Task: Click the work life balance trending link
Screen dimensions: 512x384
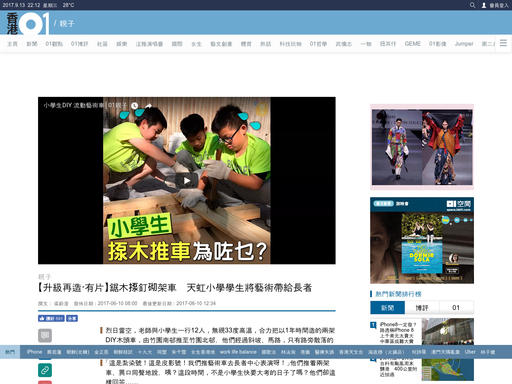Action: click(x=238, y=352)
